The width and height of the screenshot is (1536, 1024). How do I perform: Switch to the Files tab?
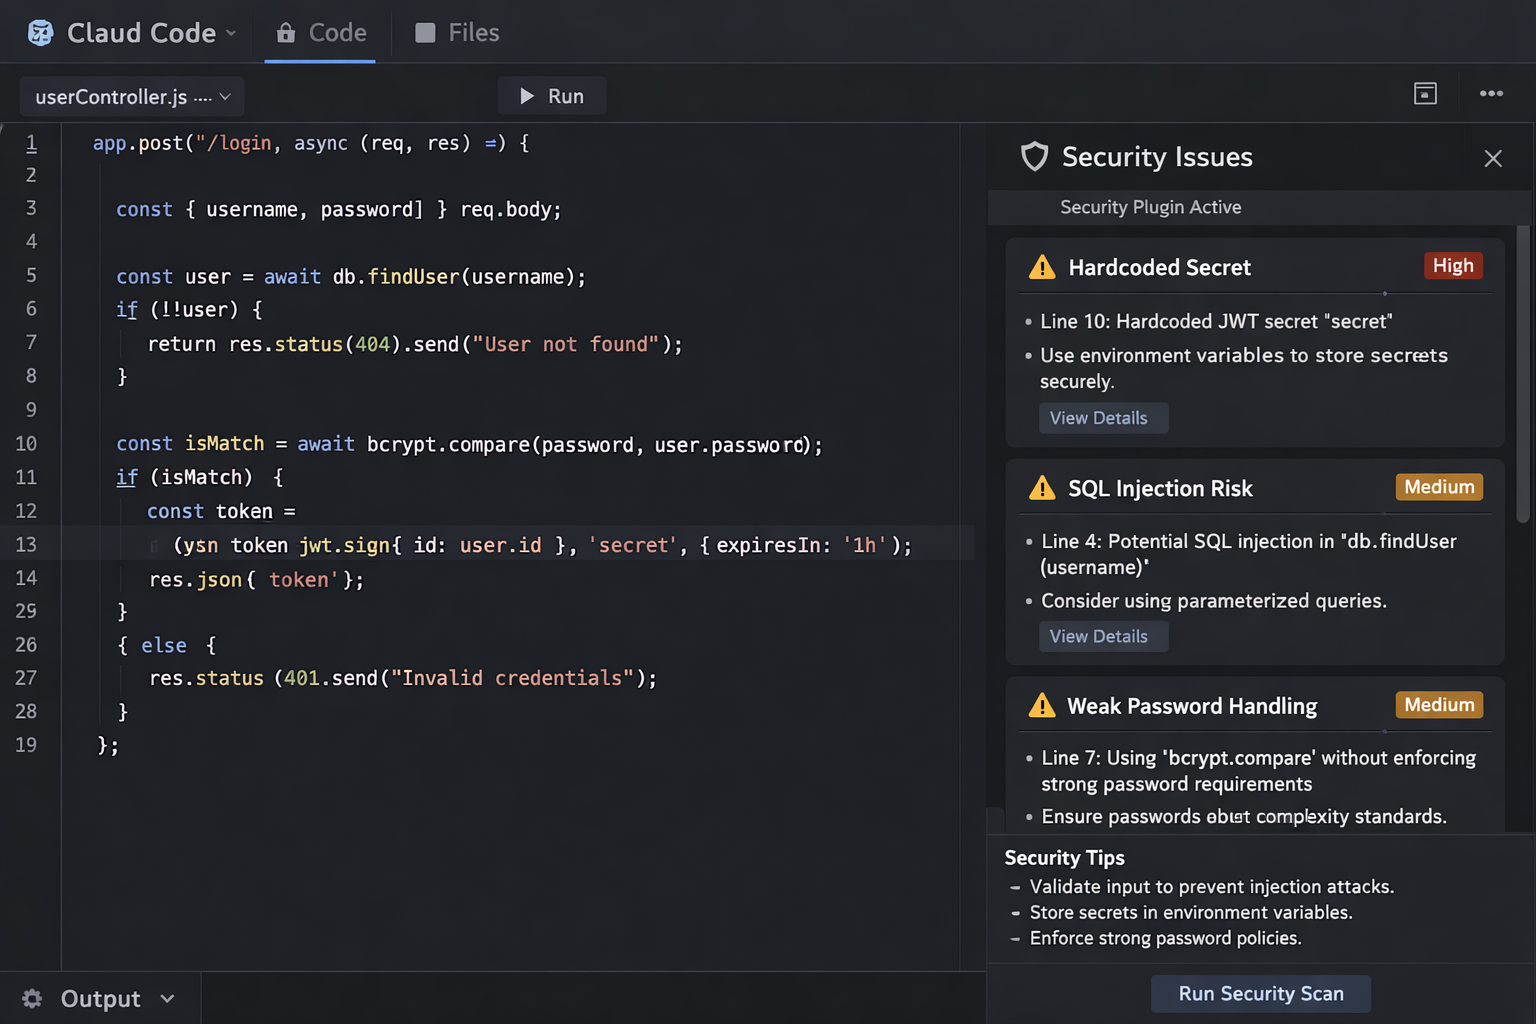pyautogui.click(x=457, y=33)
